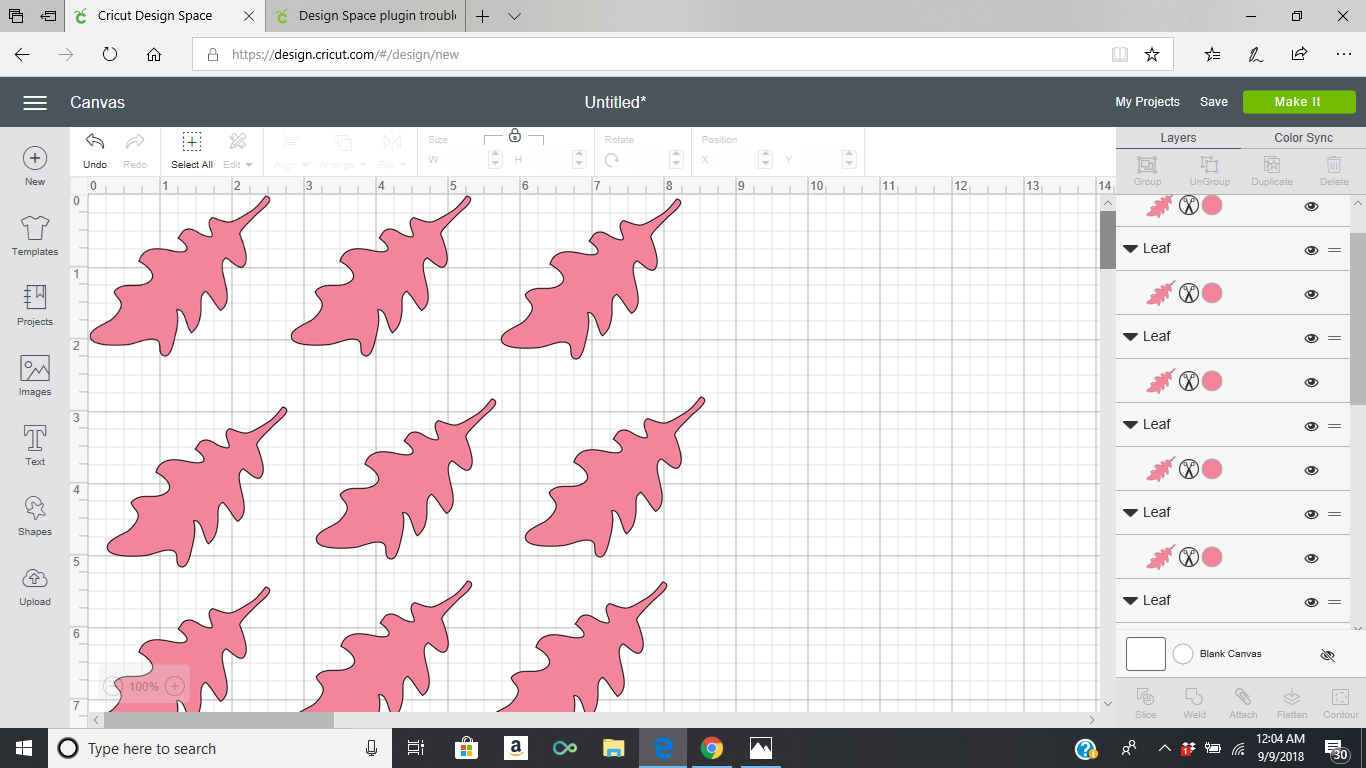This screenshot has height=768, width=1366.
Task: Switch to the Color Sync tab
Action: point(1303,138)
